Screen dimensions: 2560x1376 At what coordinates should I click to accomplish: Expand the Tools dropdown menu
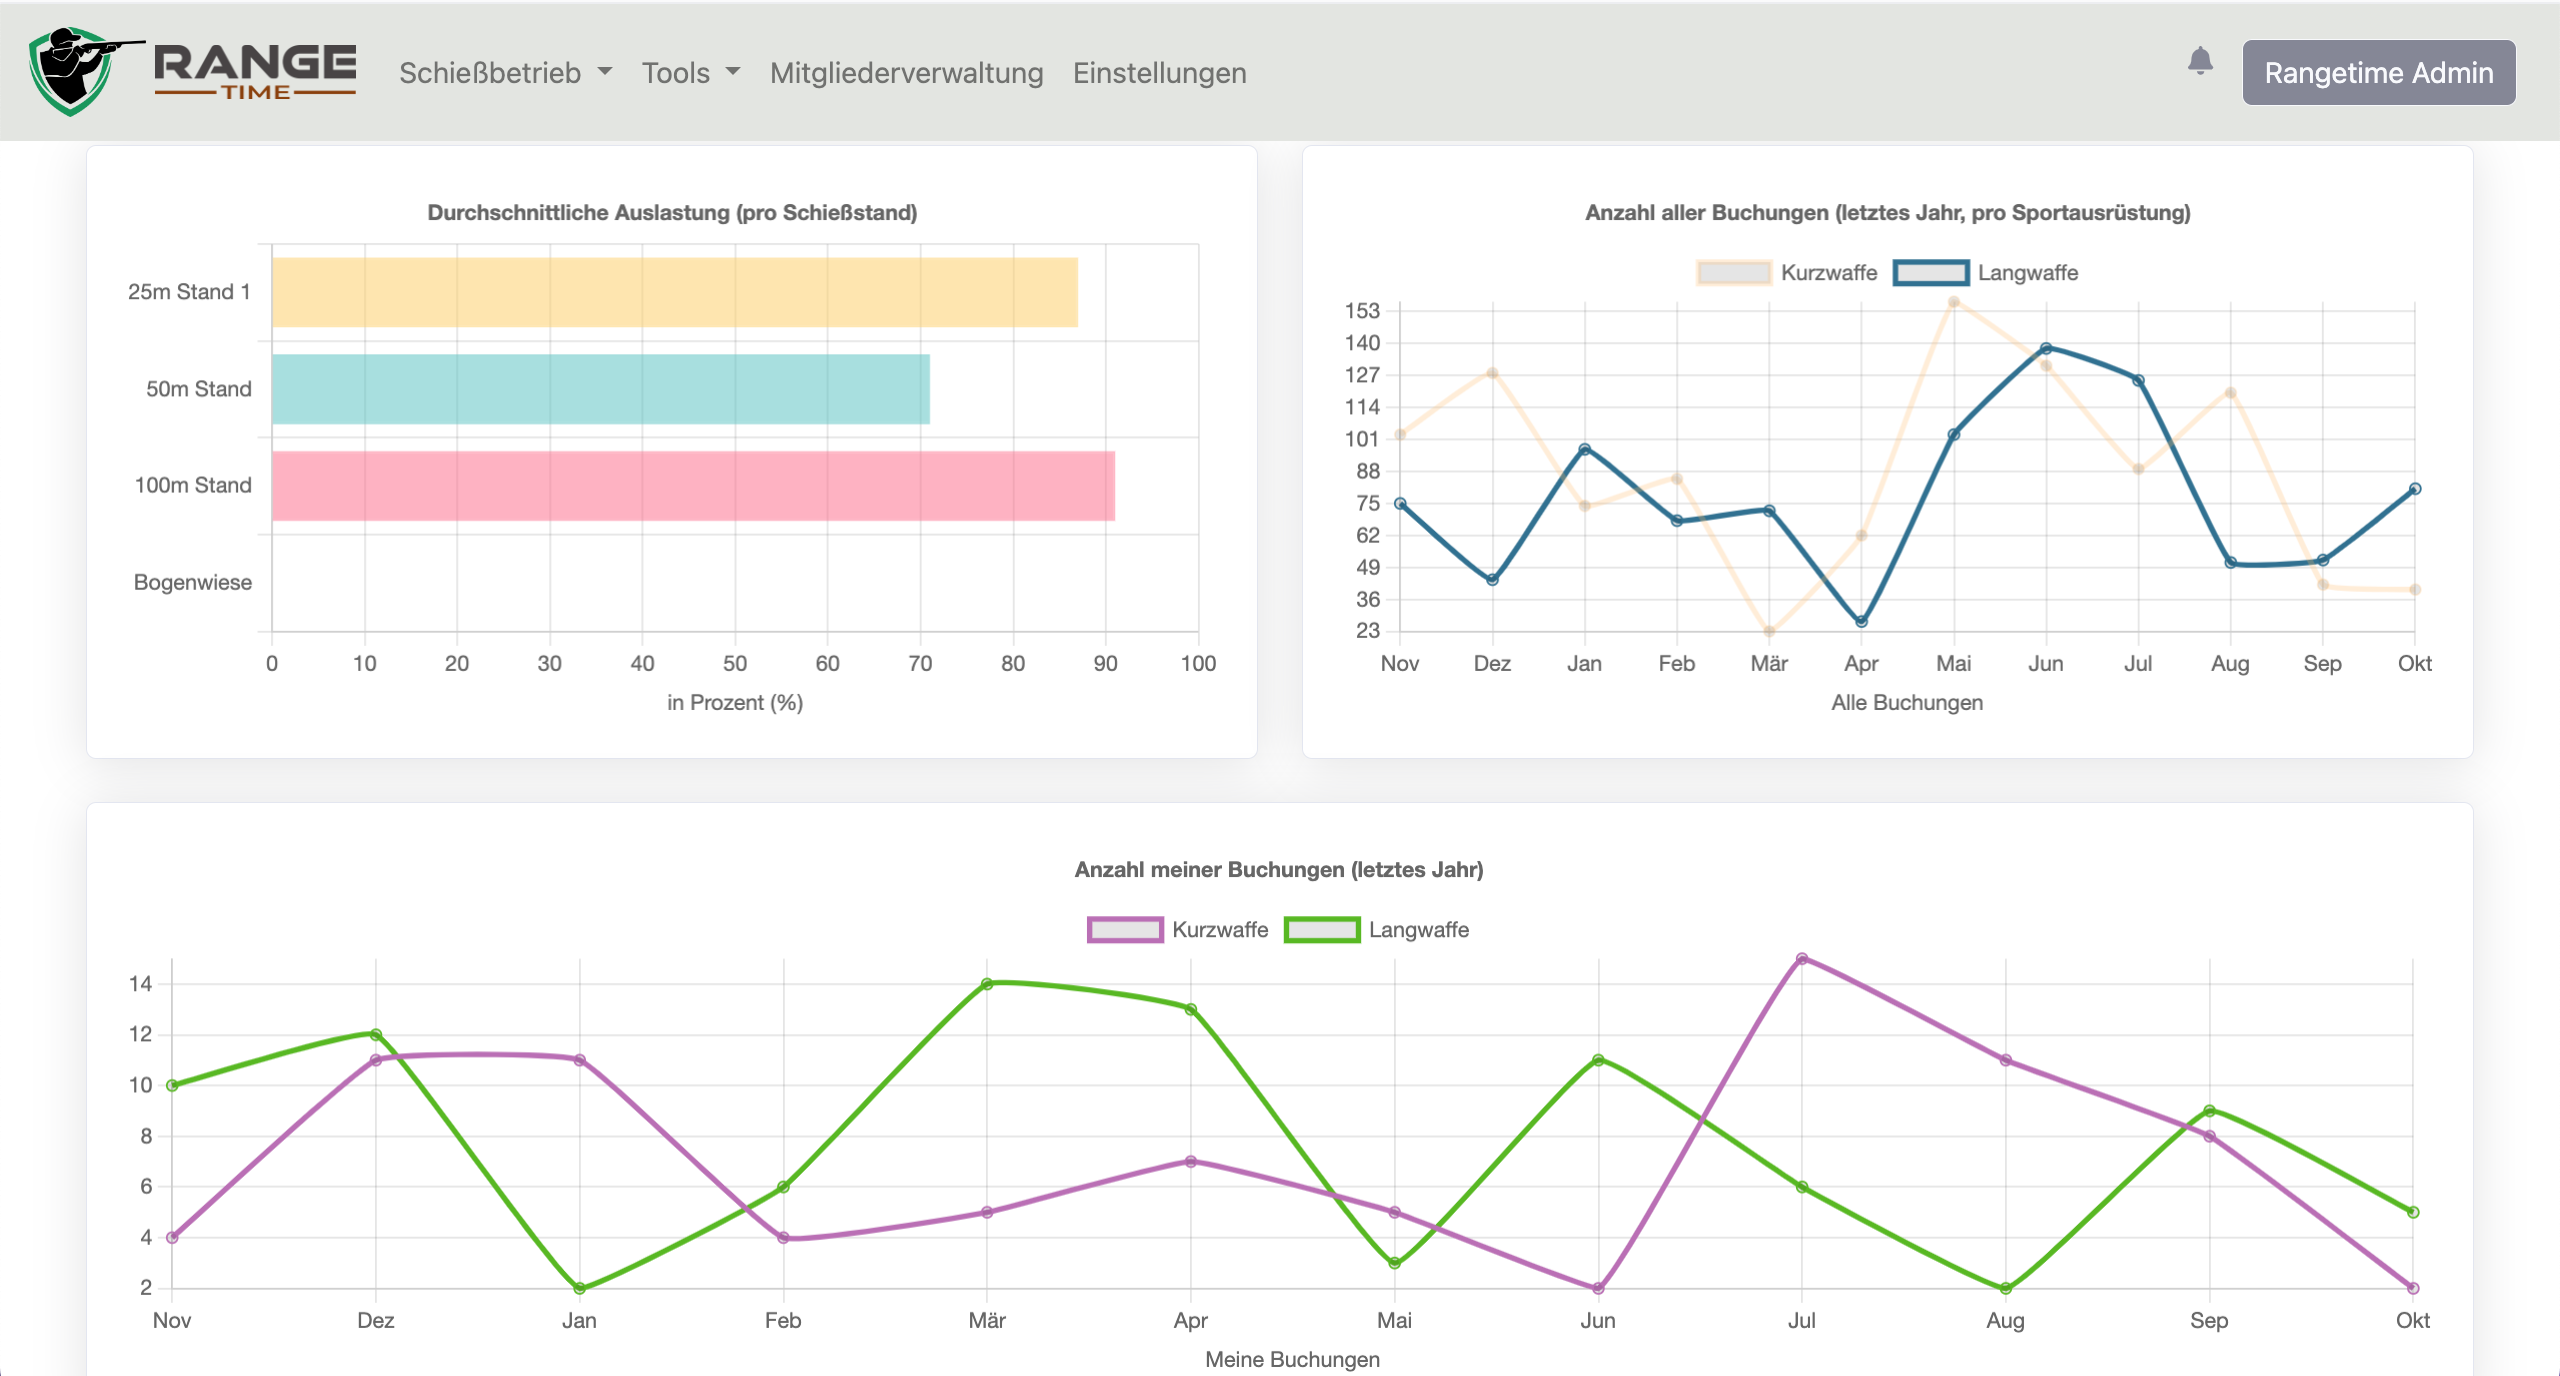click(690, 73)
